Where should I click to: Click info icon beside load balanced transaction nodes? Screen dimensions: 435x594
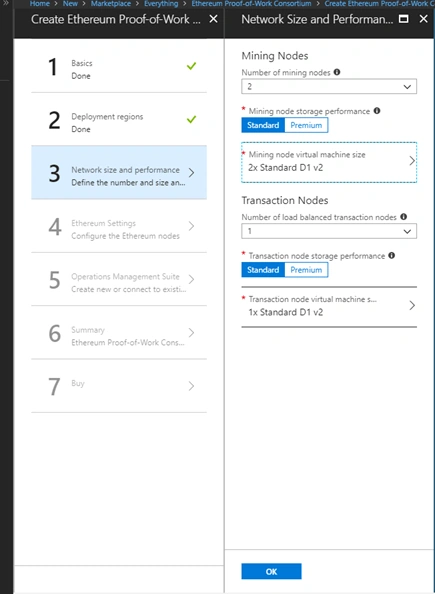[404, 217]
